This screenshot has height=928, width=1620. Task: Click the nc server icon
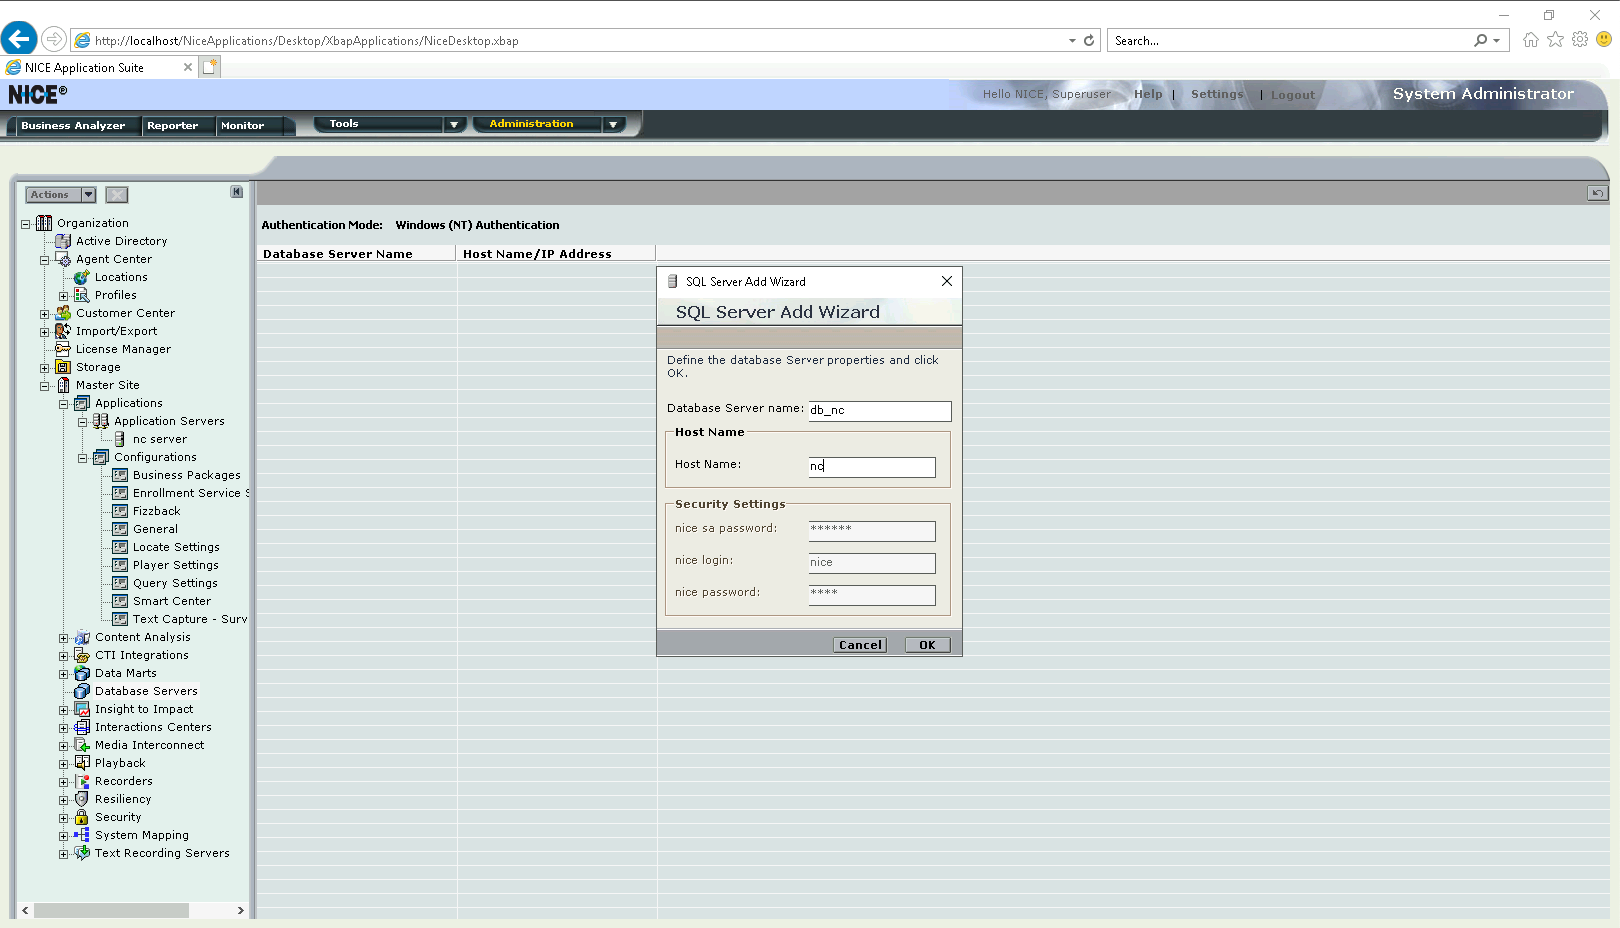tap(120, 439)
